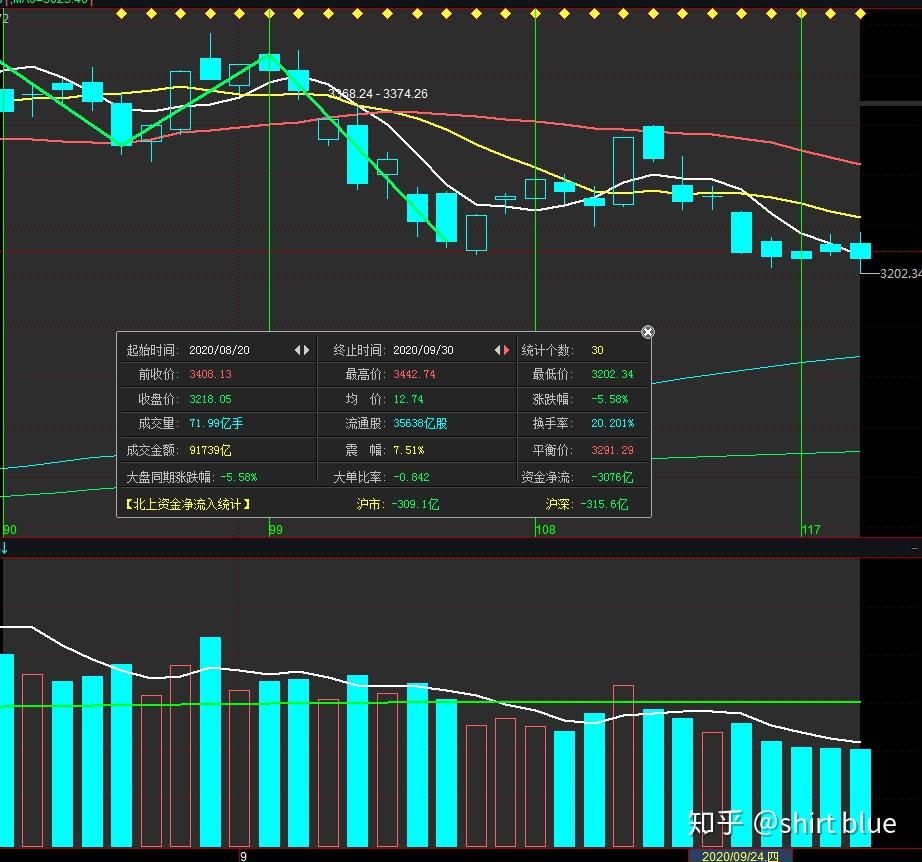Viewport: 922px width, 862px height.
Task: Click the first yellow diamond marker at top
Action: coord(121,14)
